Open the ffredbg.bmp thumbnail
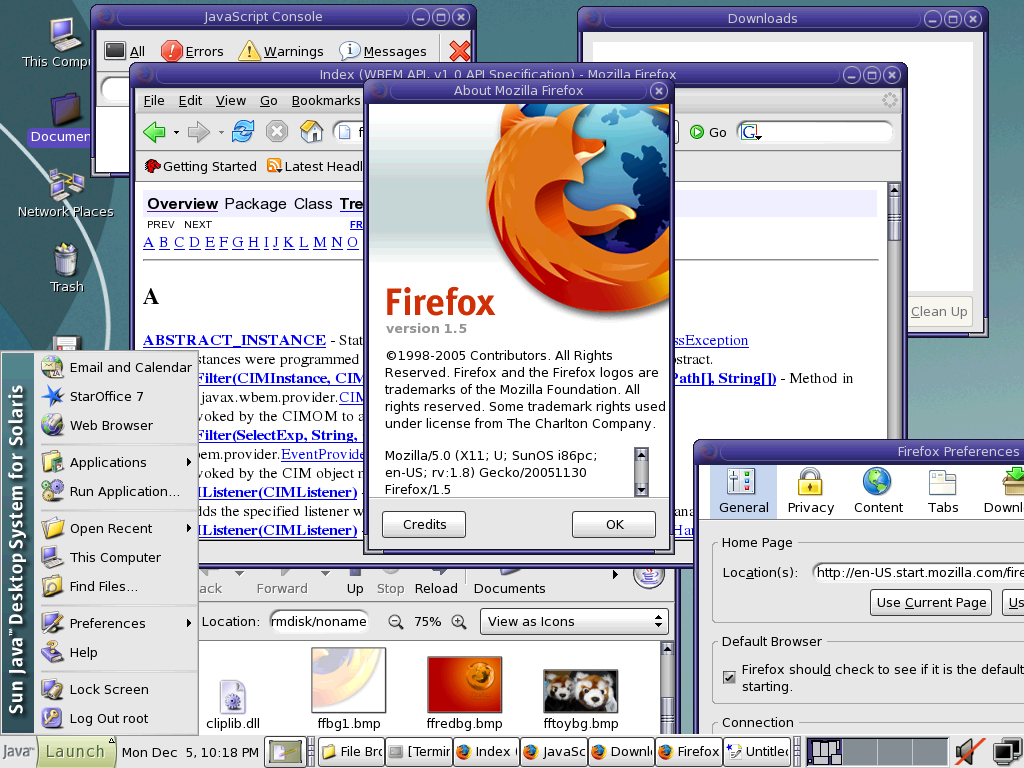The width and height of the screenshot is (1024, 768). 464,686
